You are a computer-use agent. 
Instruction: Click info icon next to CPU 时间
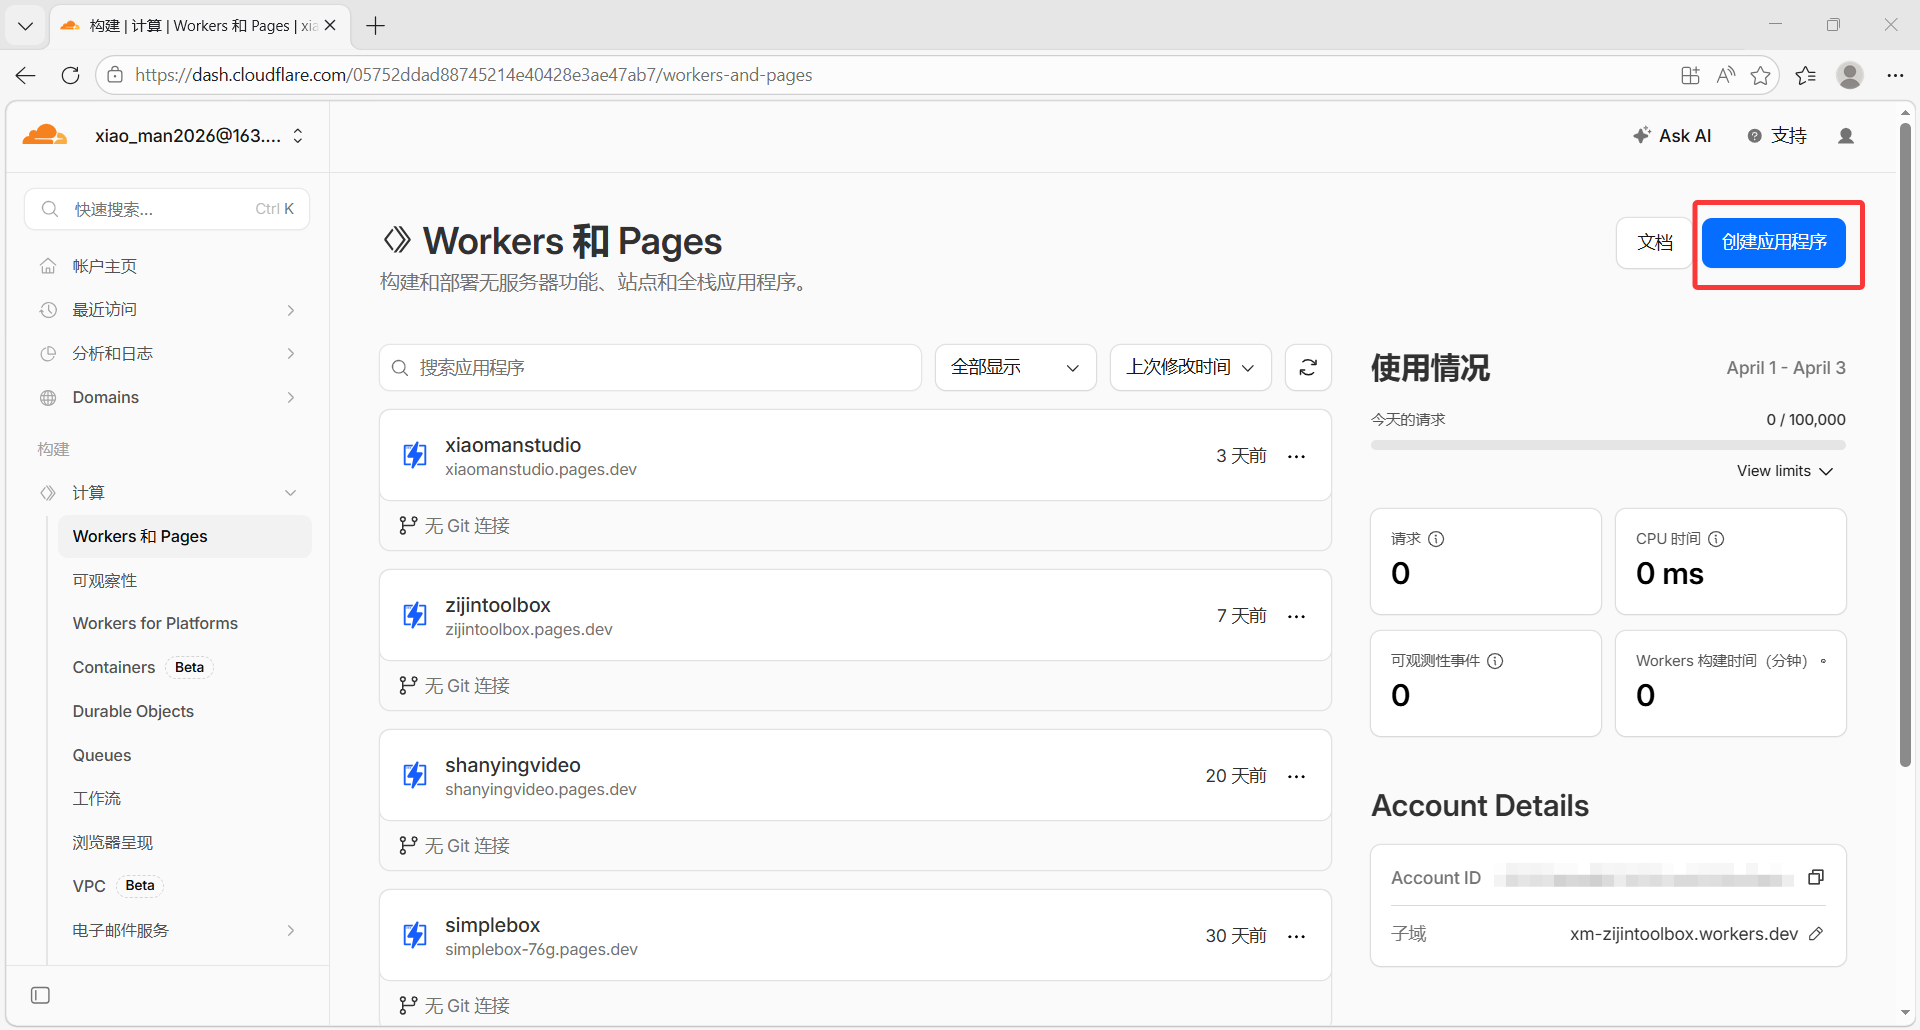(1716, 539)
